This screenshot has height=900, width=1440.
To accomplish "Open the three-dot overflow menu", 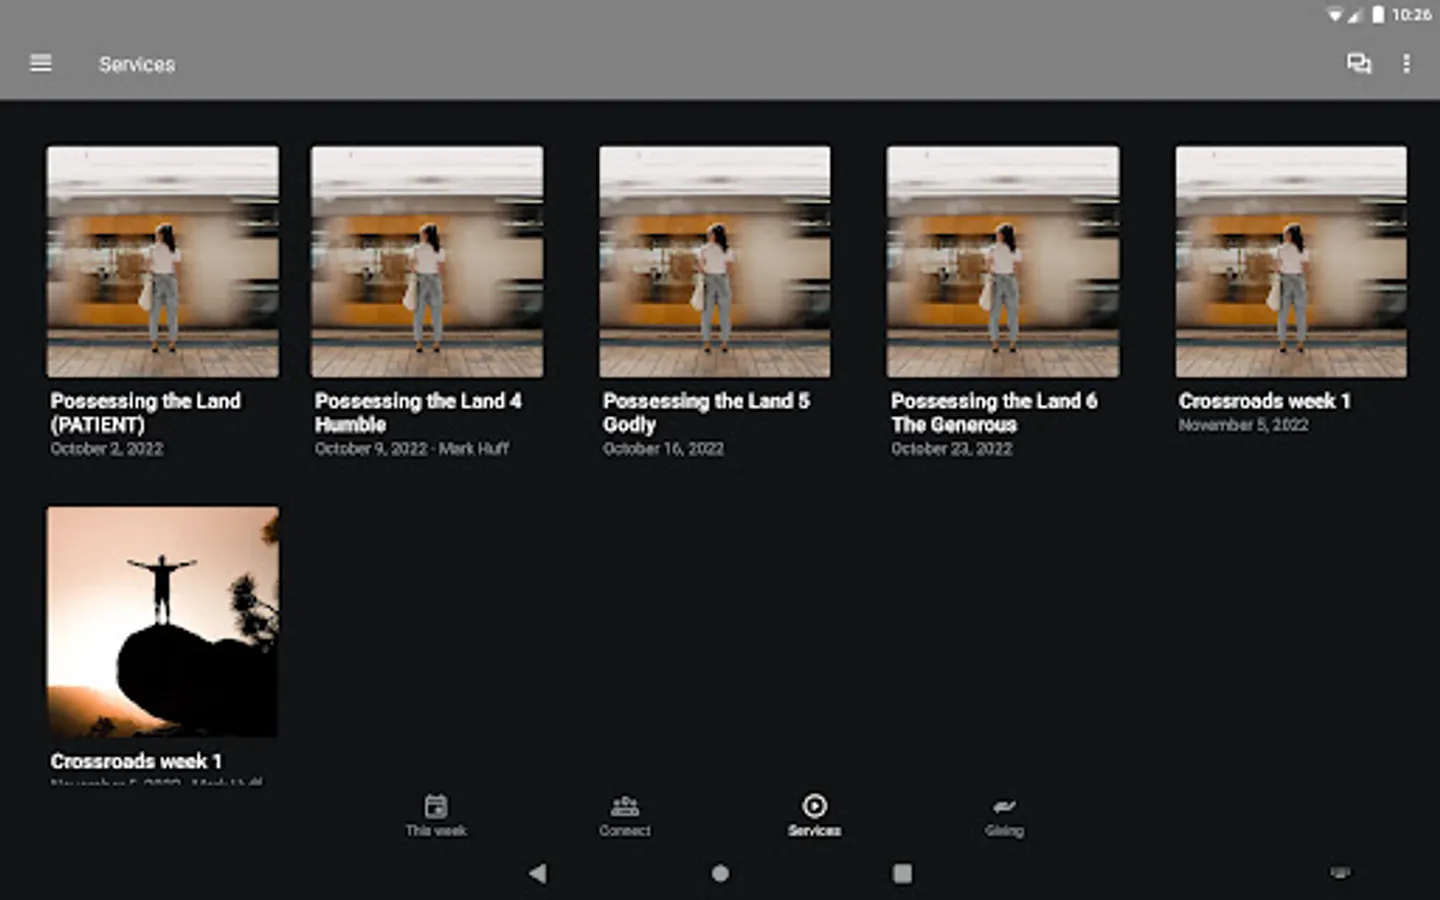I will point(1406,64).
